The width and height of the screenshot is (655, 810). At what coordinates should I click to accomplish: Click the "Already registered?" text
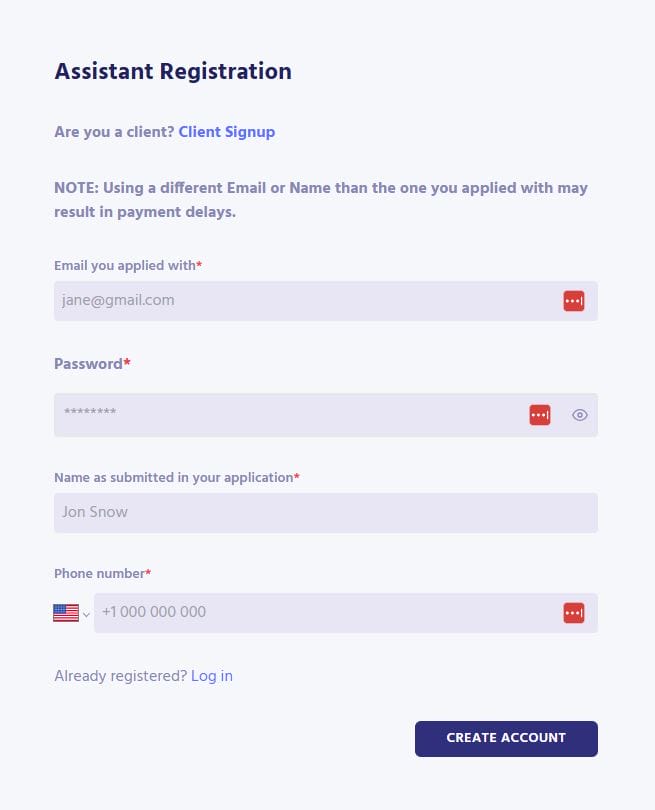click(120, 676)
